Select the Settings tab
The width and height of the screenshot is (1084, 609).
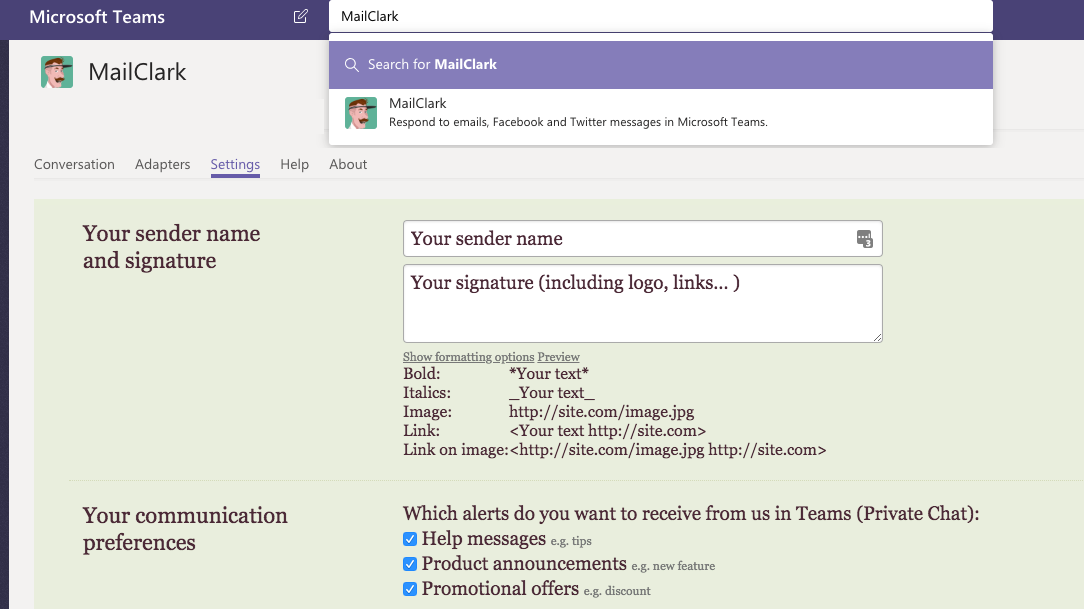pyautogui.click(x=235, y=165)
